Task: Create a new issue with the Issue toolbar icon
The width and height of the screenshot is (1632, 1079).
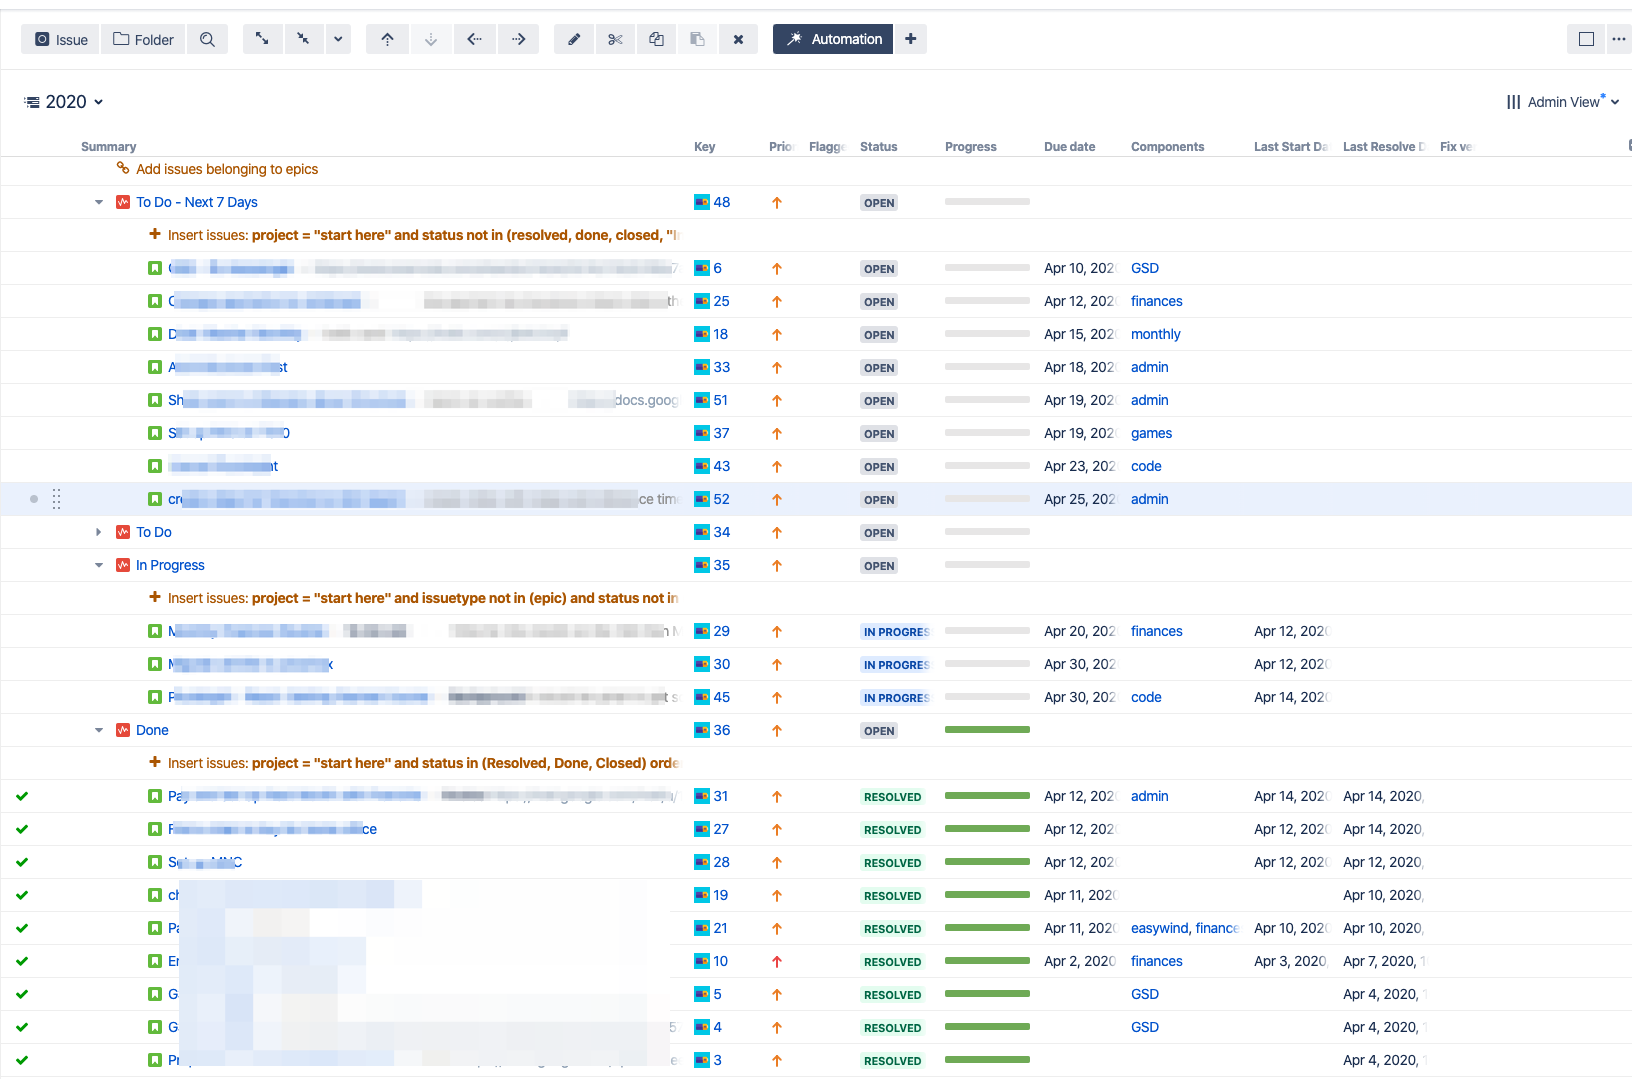Action: pos(59,39)
